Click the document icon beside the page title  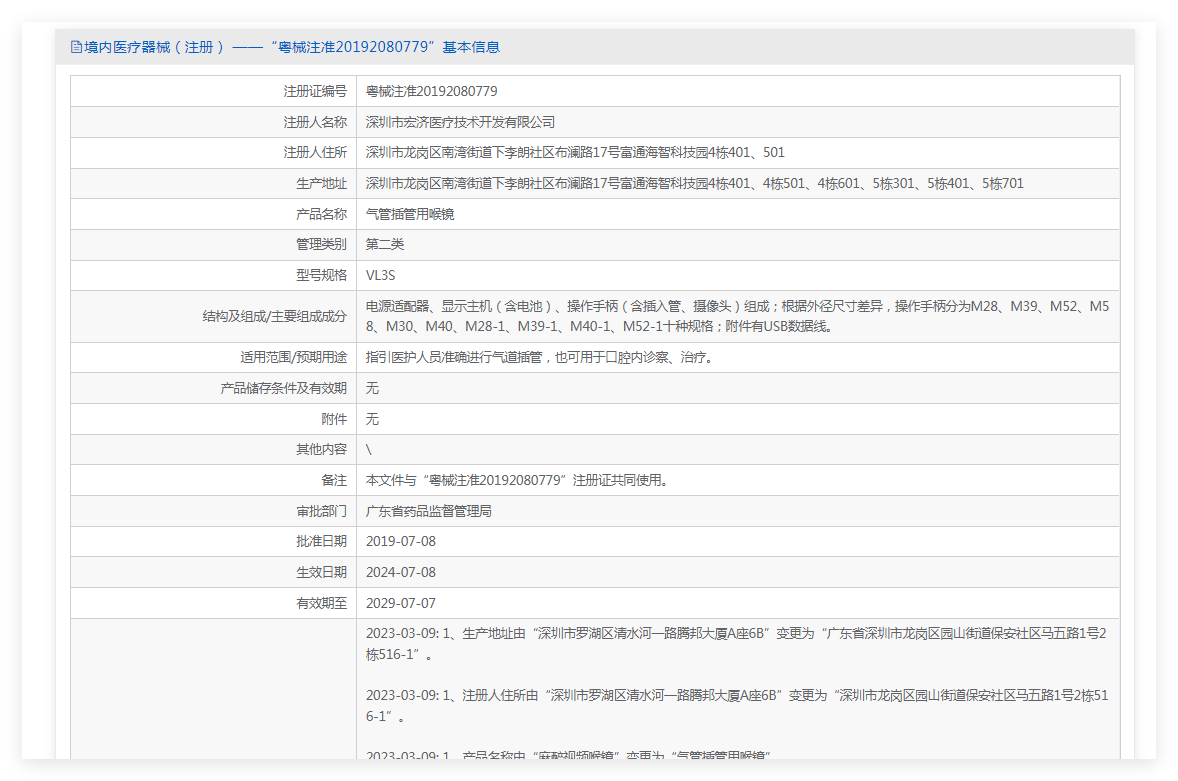point(76,47)
